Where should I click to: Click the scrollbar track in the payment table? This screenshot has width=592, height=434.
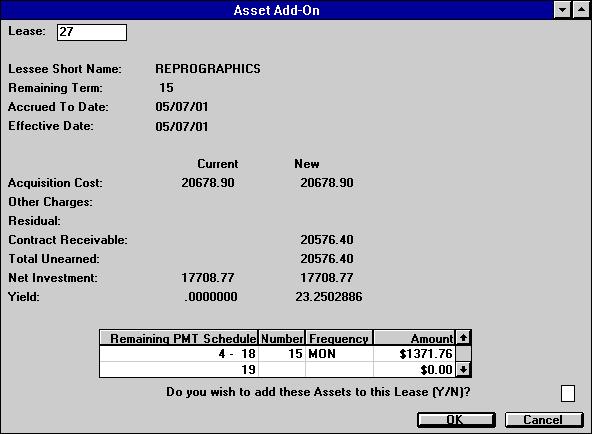coord(463,354)
